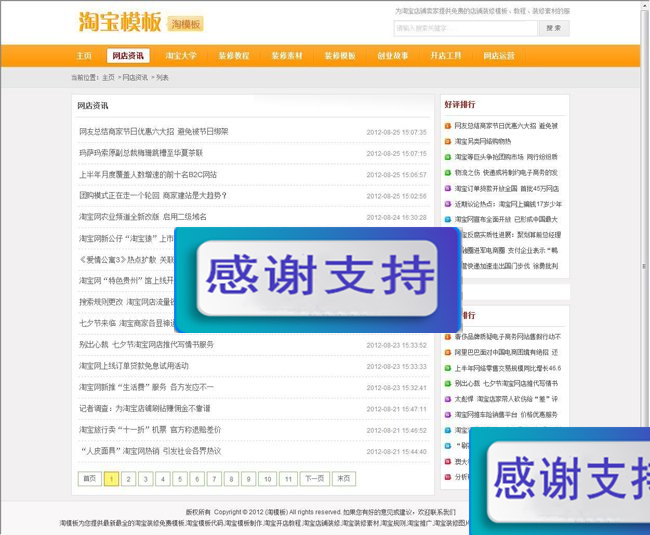Viewport: 650px width, 535px height.
Task: Go to page 4 in pagination
Action: 163,479
